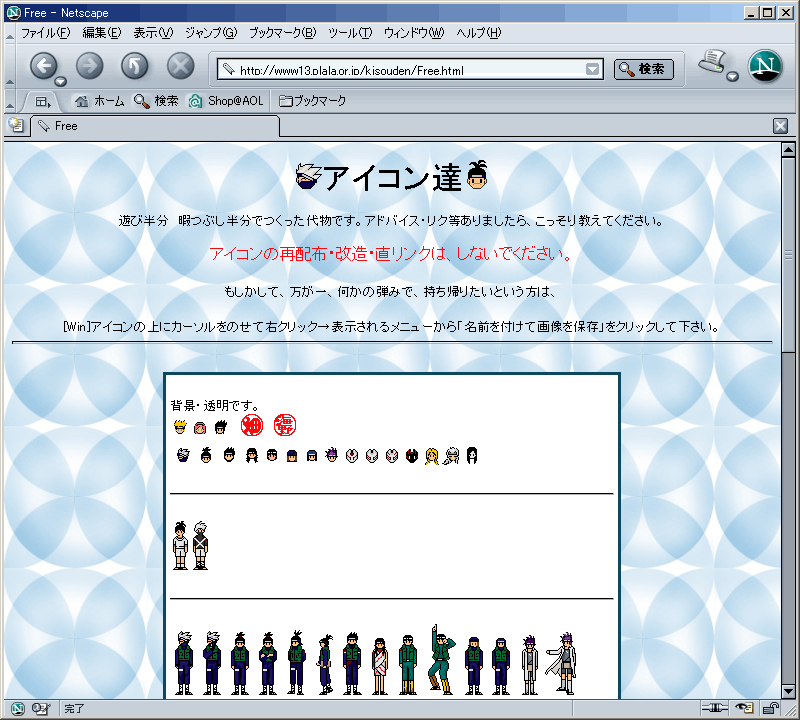Click 完了 status text in status bar

74,709
